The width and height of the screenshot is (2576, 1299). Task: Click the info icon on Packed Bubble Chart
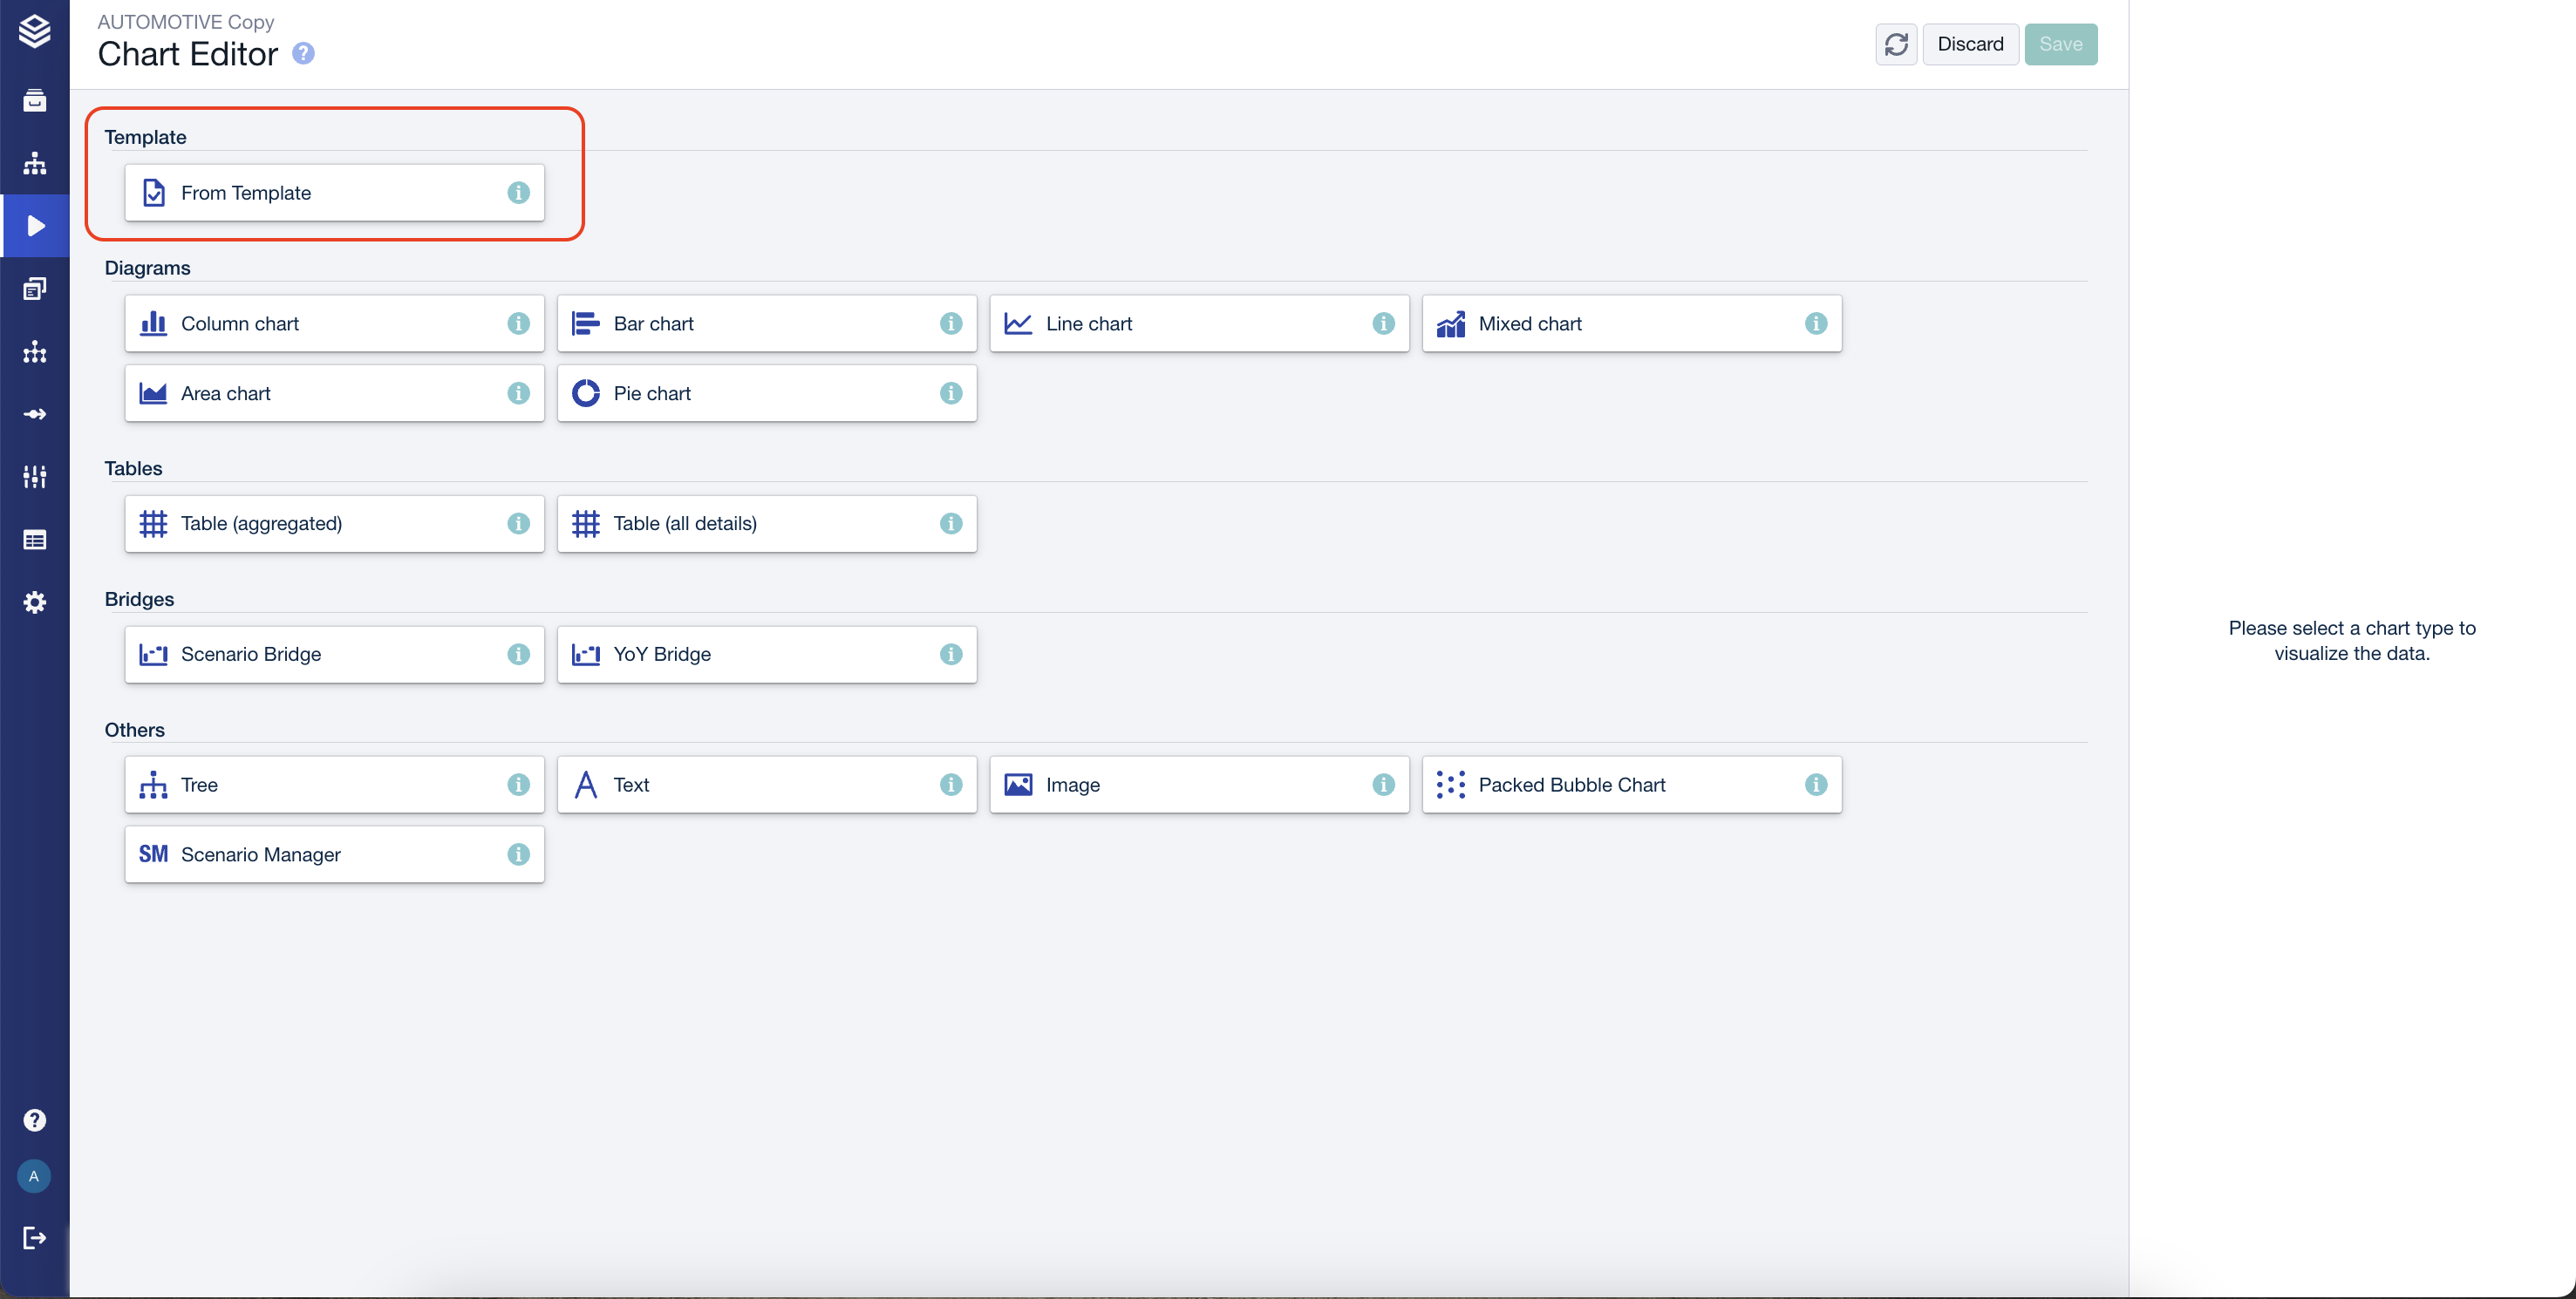1815,785
